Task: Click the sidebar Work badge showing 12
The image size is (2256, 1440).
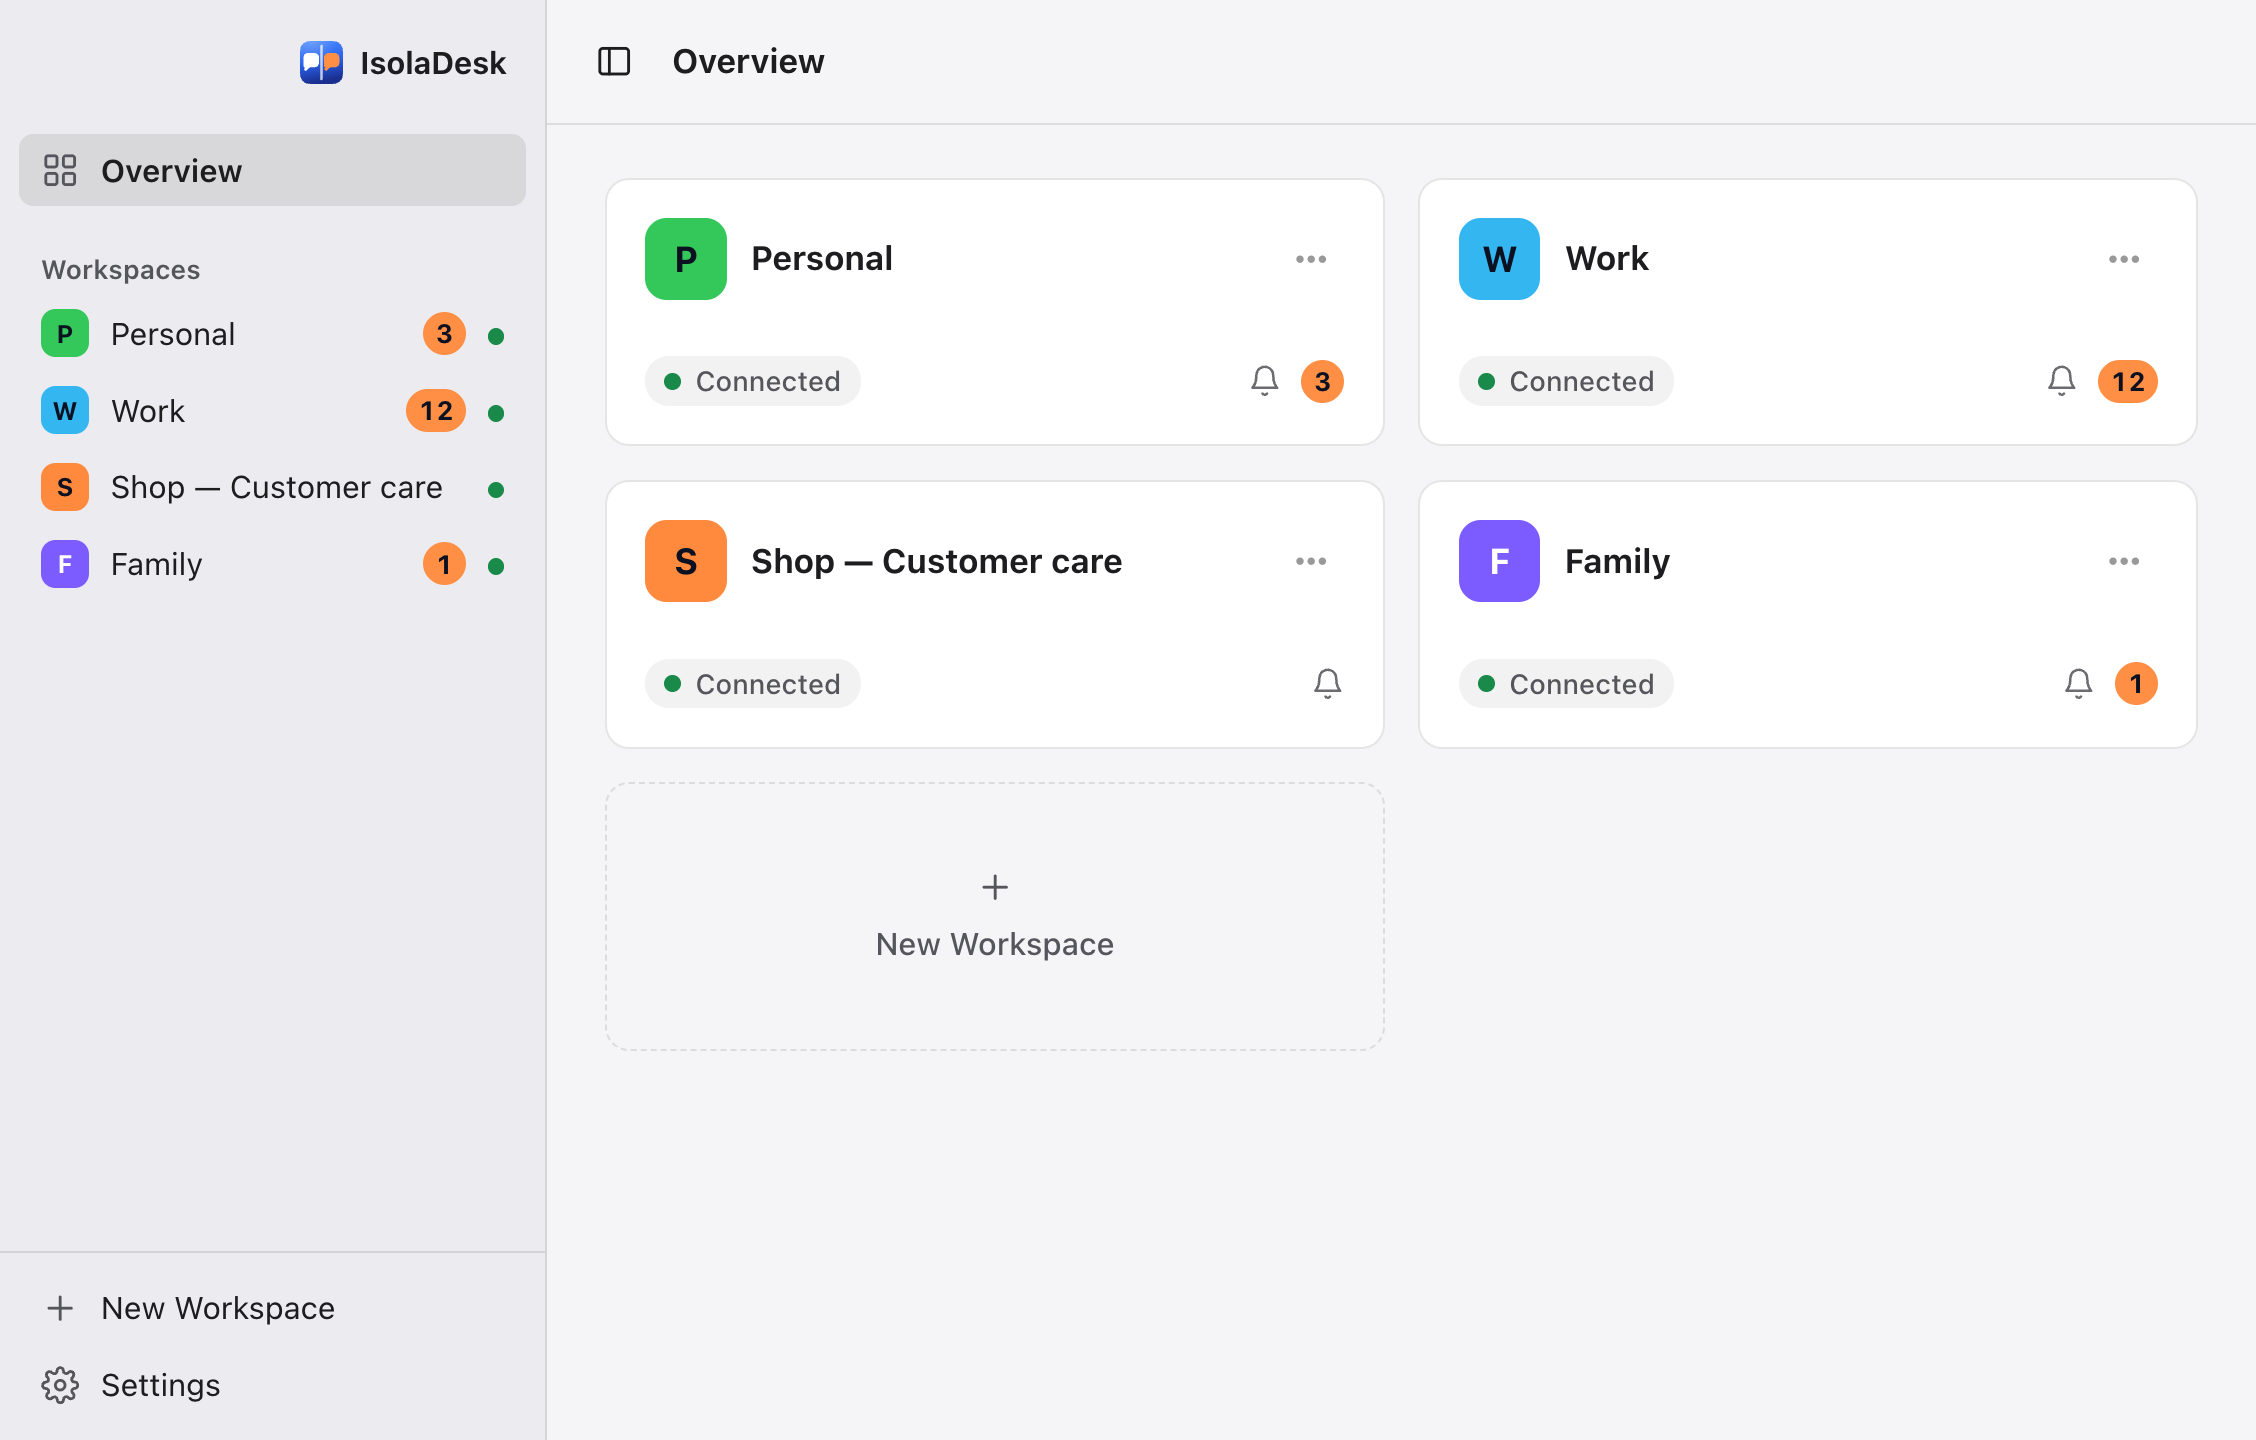Action: 436,411
